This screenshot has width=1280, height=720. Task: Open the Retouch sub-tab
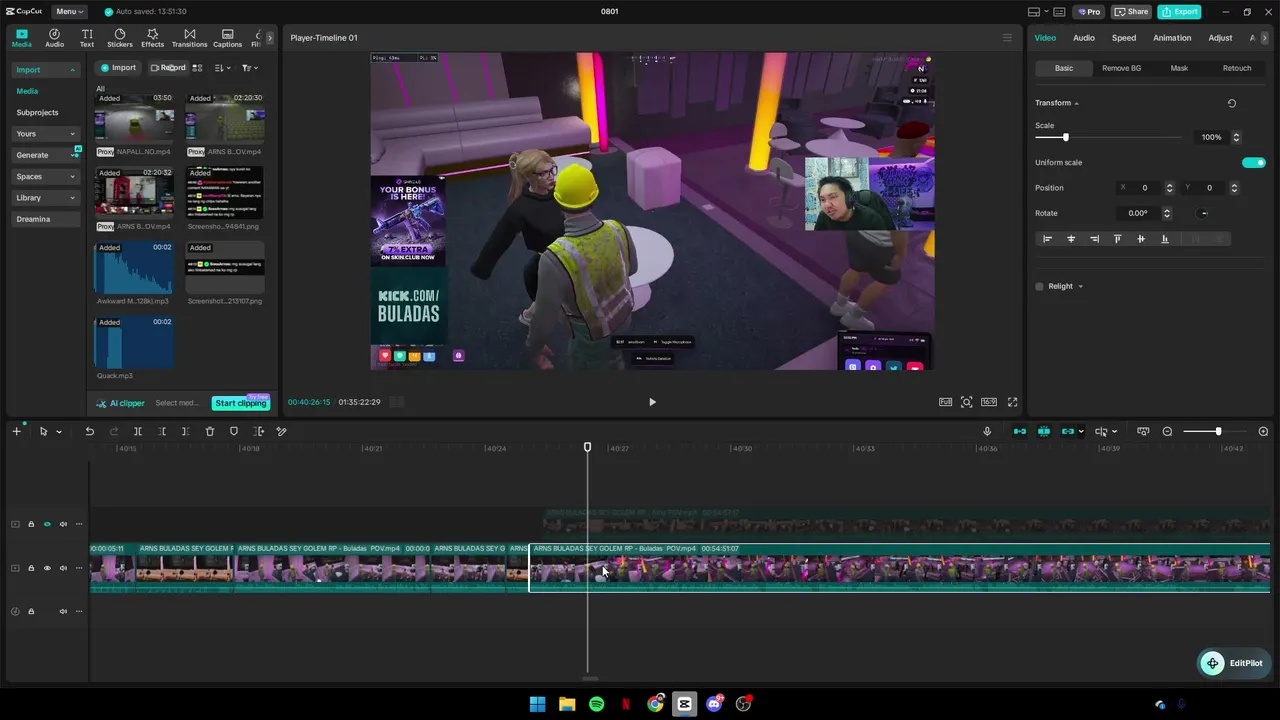pos(1237,68)
